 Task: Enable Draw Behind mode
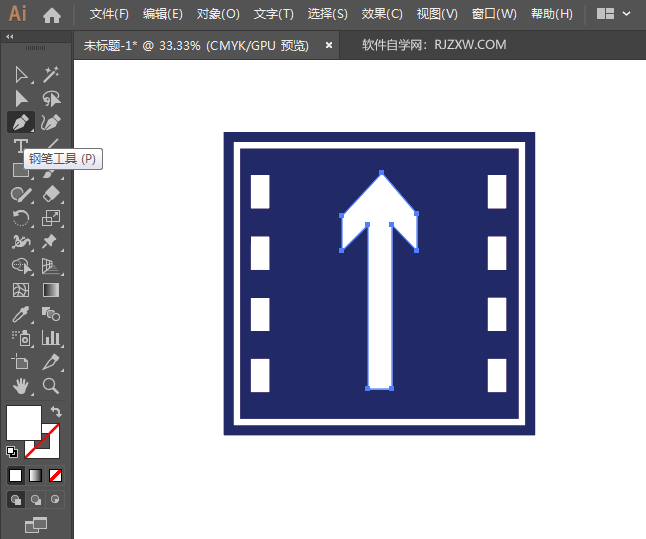tap(36, 500)
